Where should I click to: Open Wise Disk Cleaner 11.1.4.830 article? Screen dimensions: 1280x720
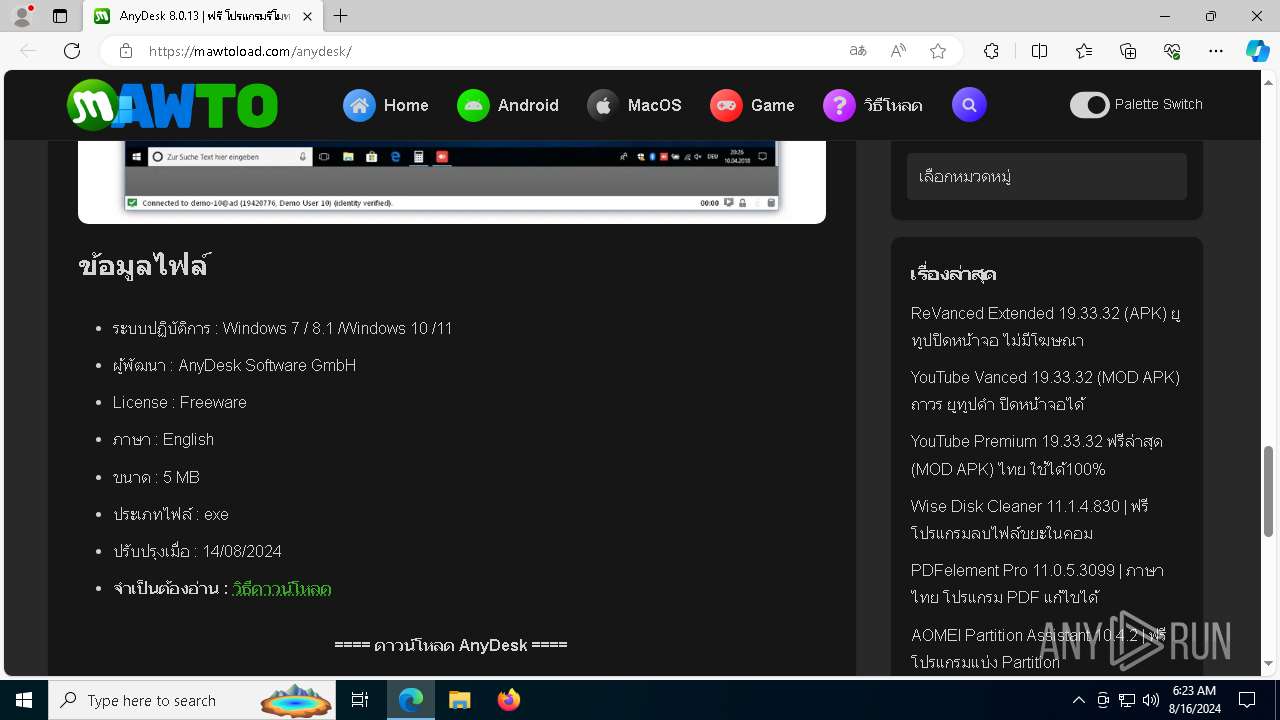(x=1029, y=520)
